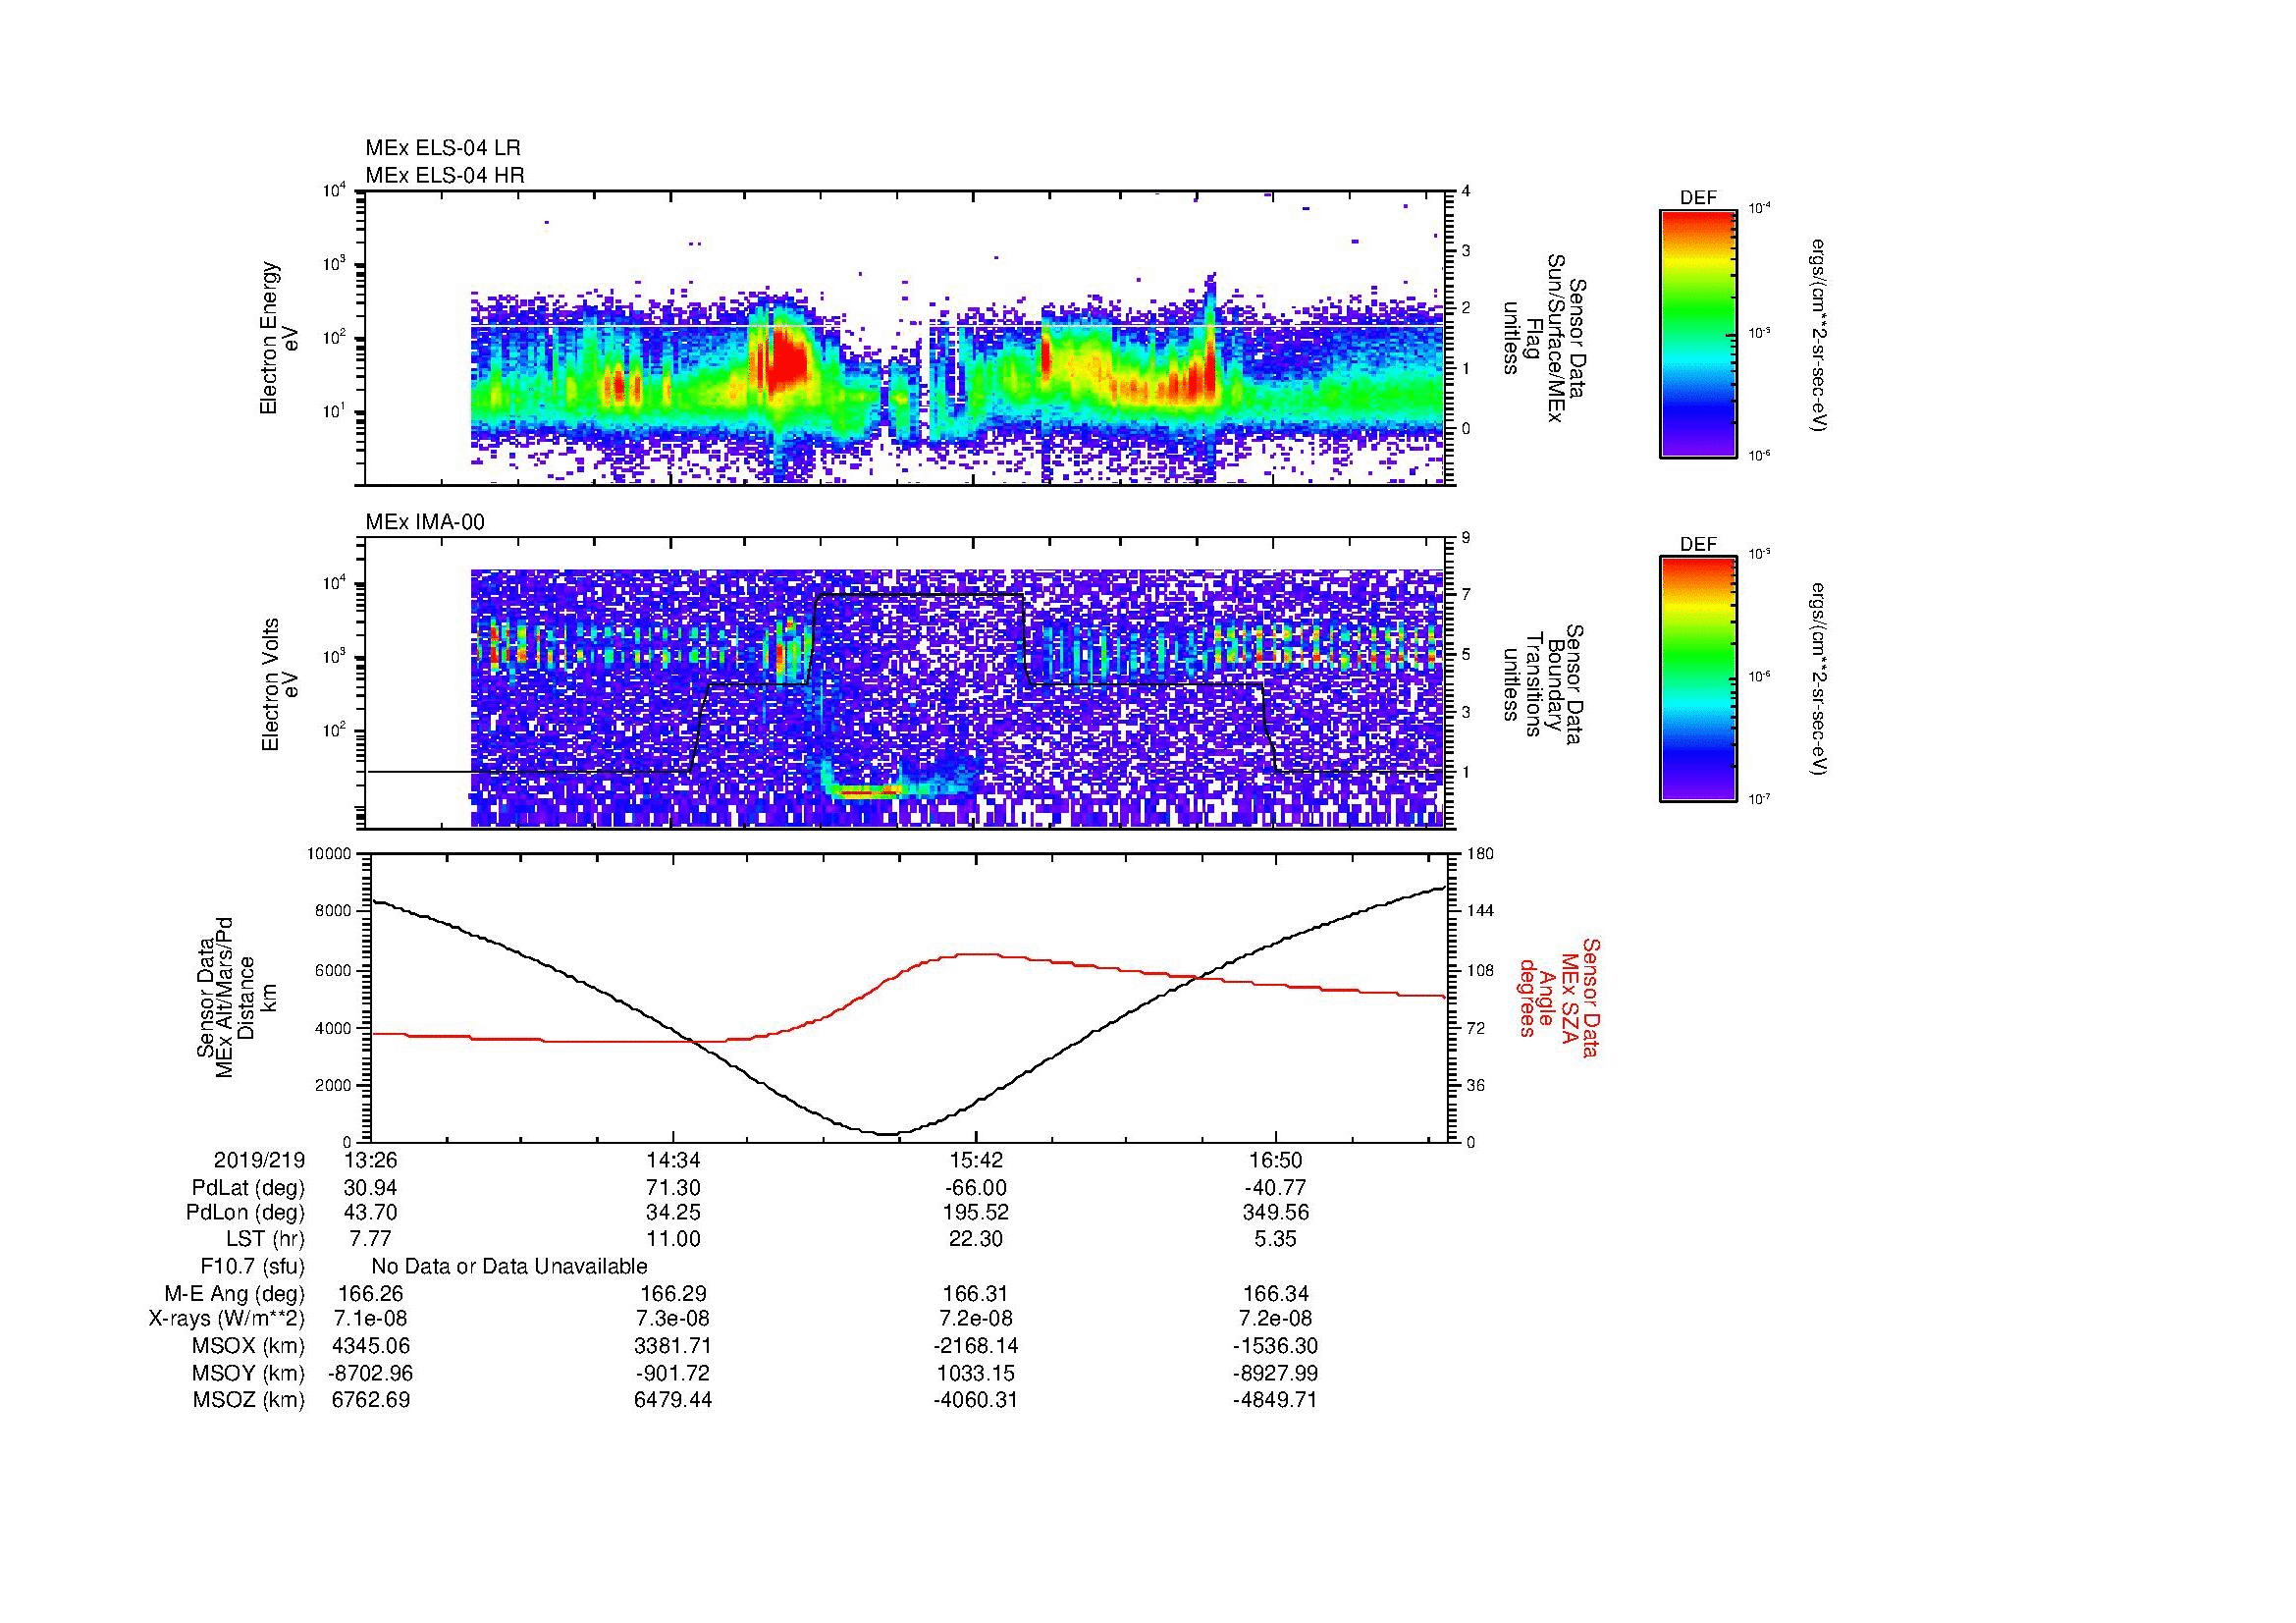Click the PdLat value '-66.00'
2296x1623 pixels.
[975, 1188]
